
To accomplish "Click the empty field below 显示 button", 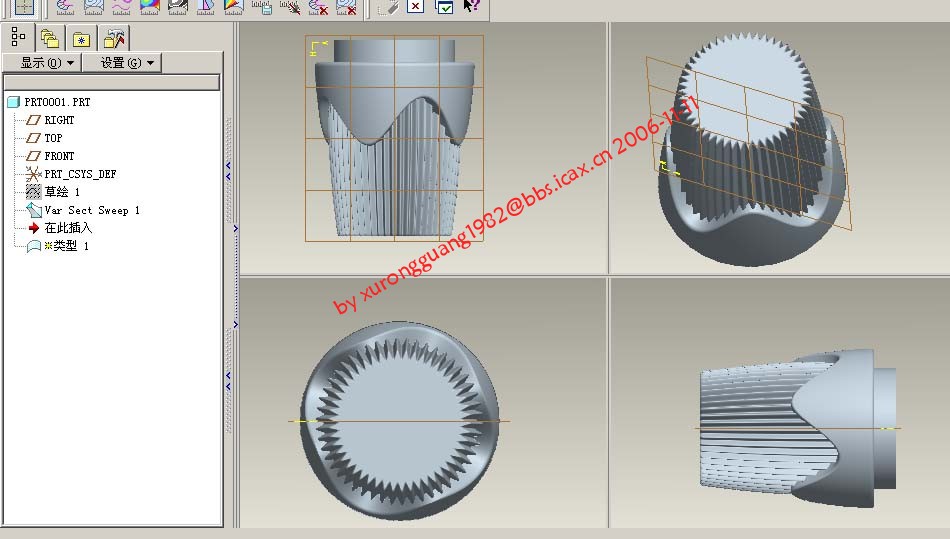I will pyautogui.click(x=111, y=82).
